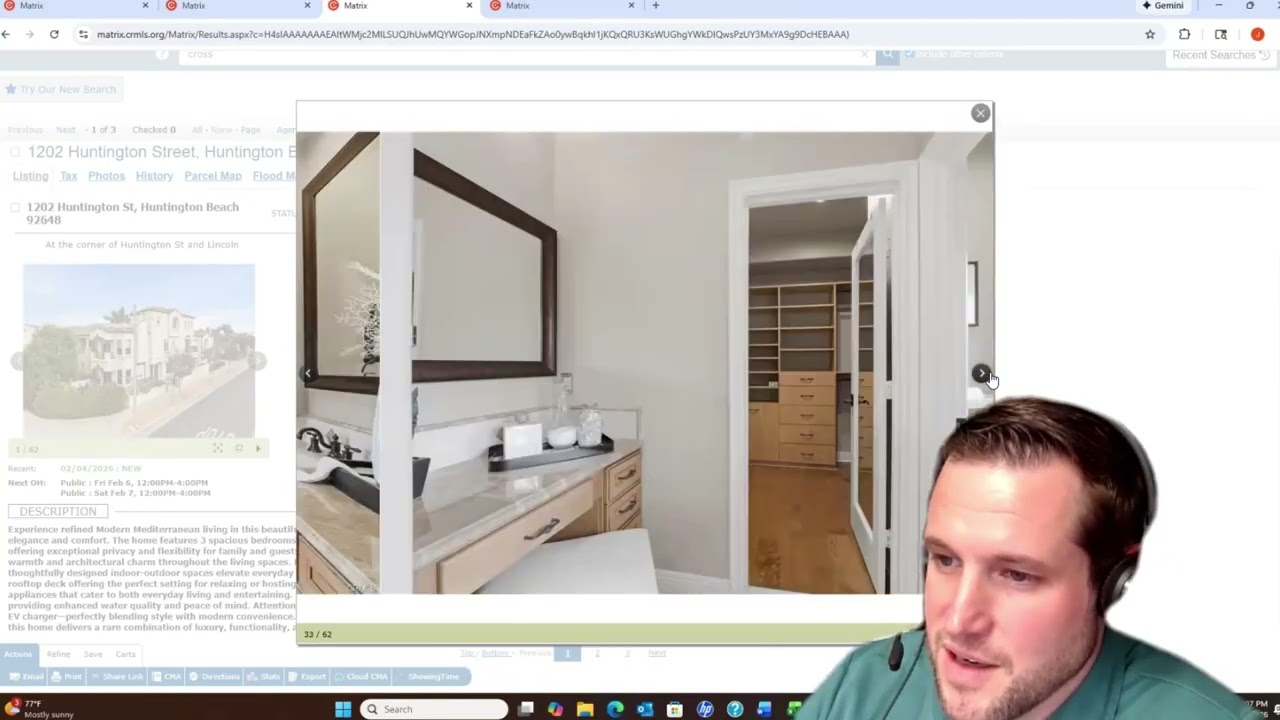Jump to Bottom of page link
This screenshot has height=720, width=1280.
click(495, 653)
